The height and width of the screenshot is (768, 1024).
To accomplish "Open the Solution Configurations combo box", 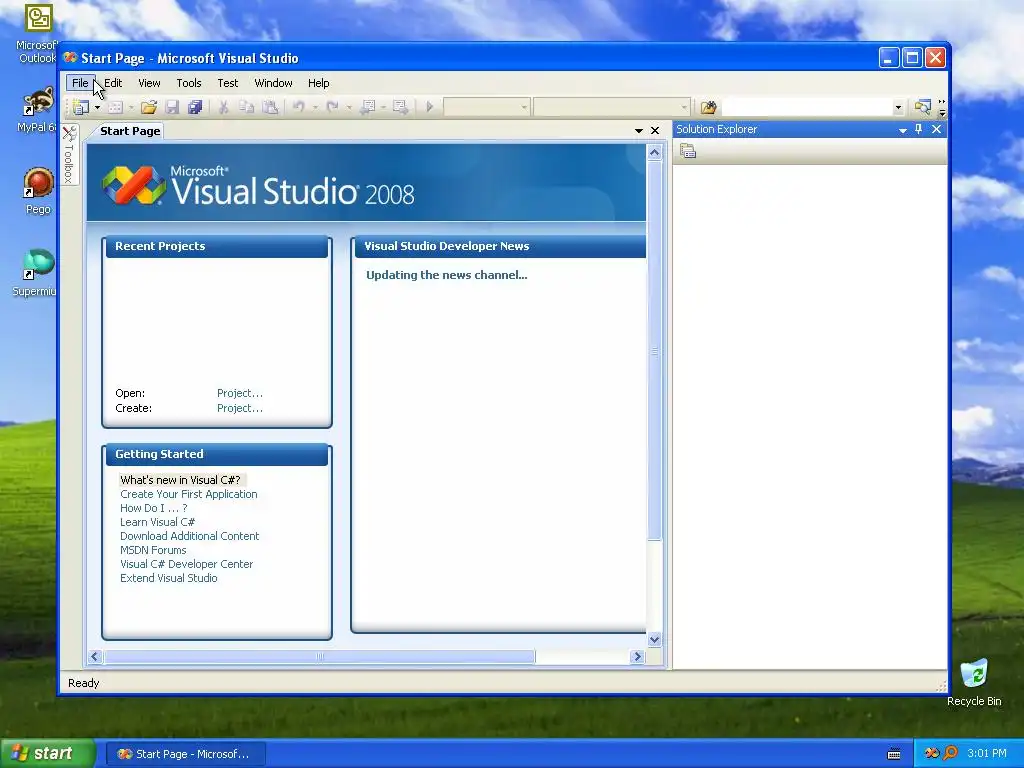I will (487, 107).
